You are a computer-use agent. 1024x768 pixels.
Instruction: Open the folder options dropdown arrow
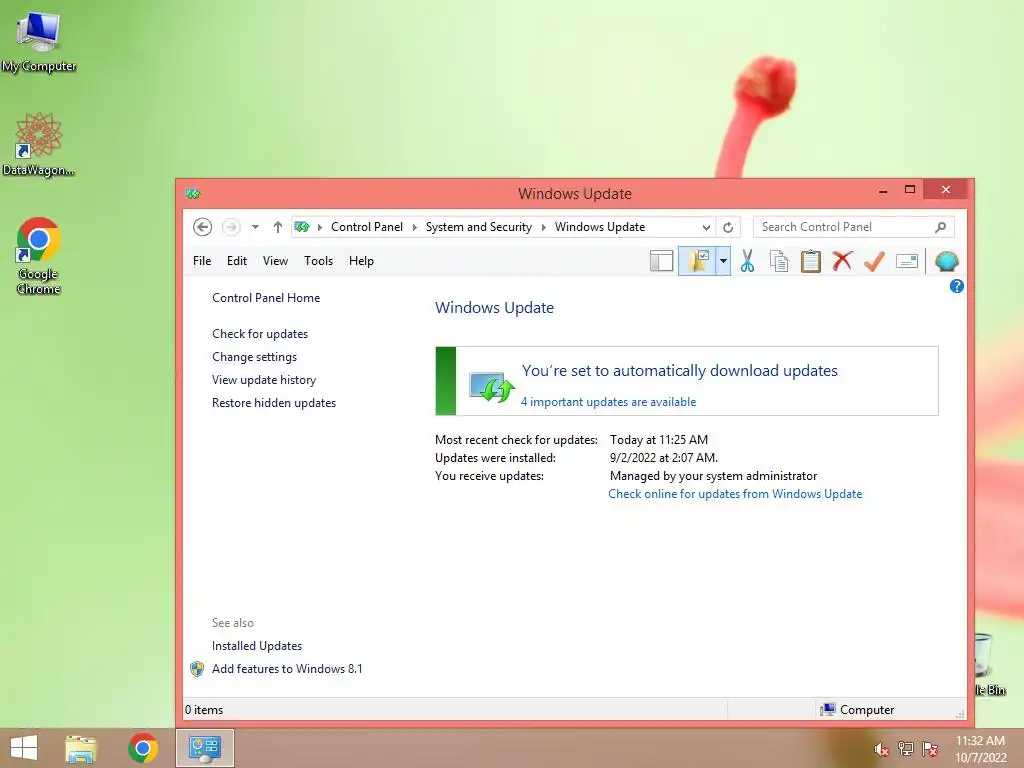point(723,261)
